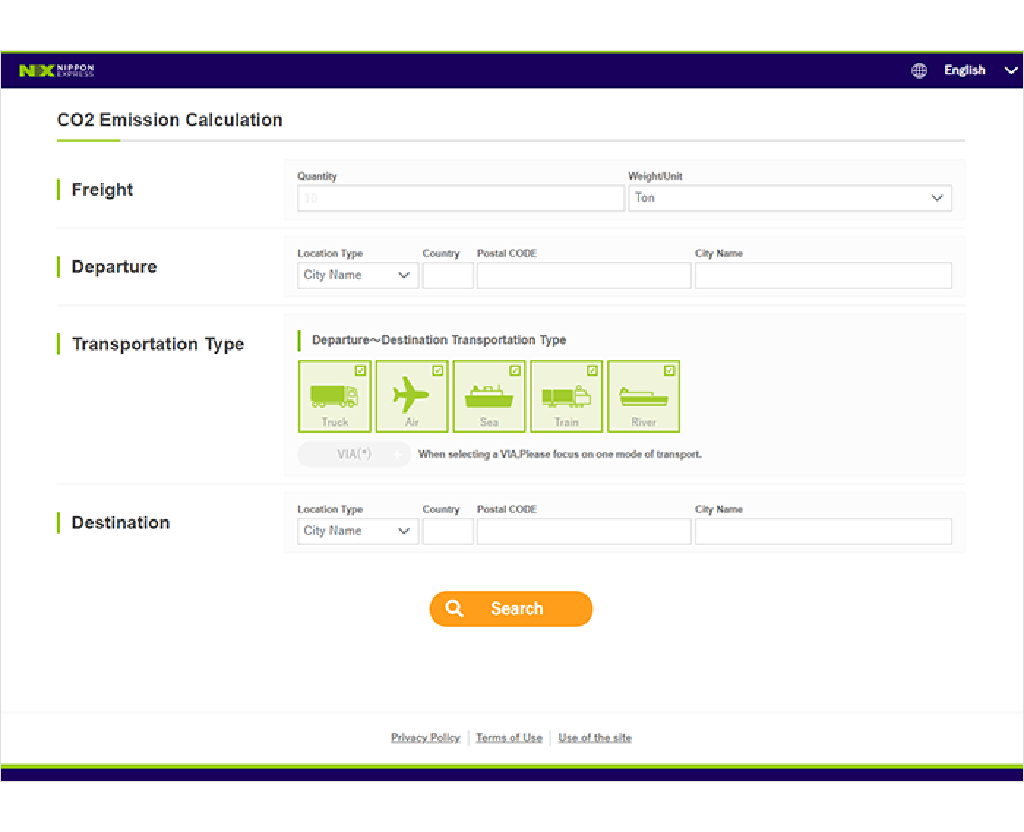Click the orange Search button
Viewport: 1024px width, 832px height.
pyautogui.click(x=511, y=609)
